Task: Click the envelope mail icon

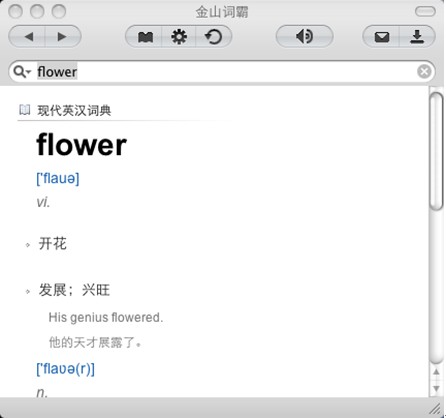Action: [x=381, y=37]
